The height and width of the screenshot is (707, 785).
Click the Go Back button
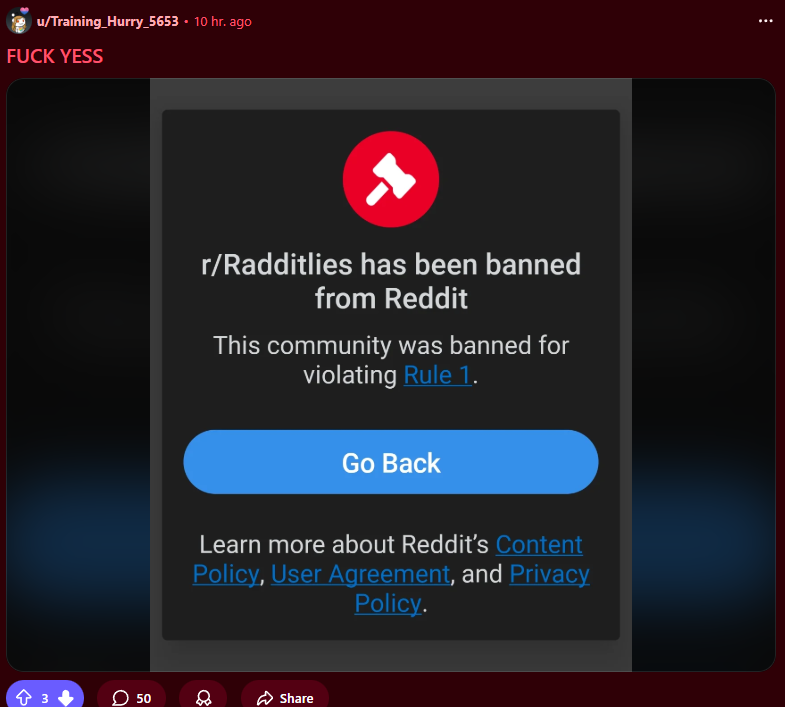click(x=391, y=462)
